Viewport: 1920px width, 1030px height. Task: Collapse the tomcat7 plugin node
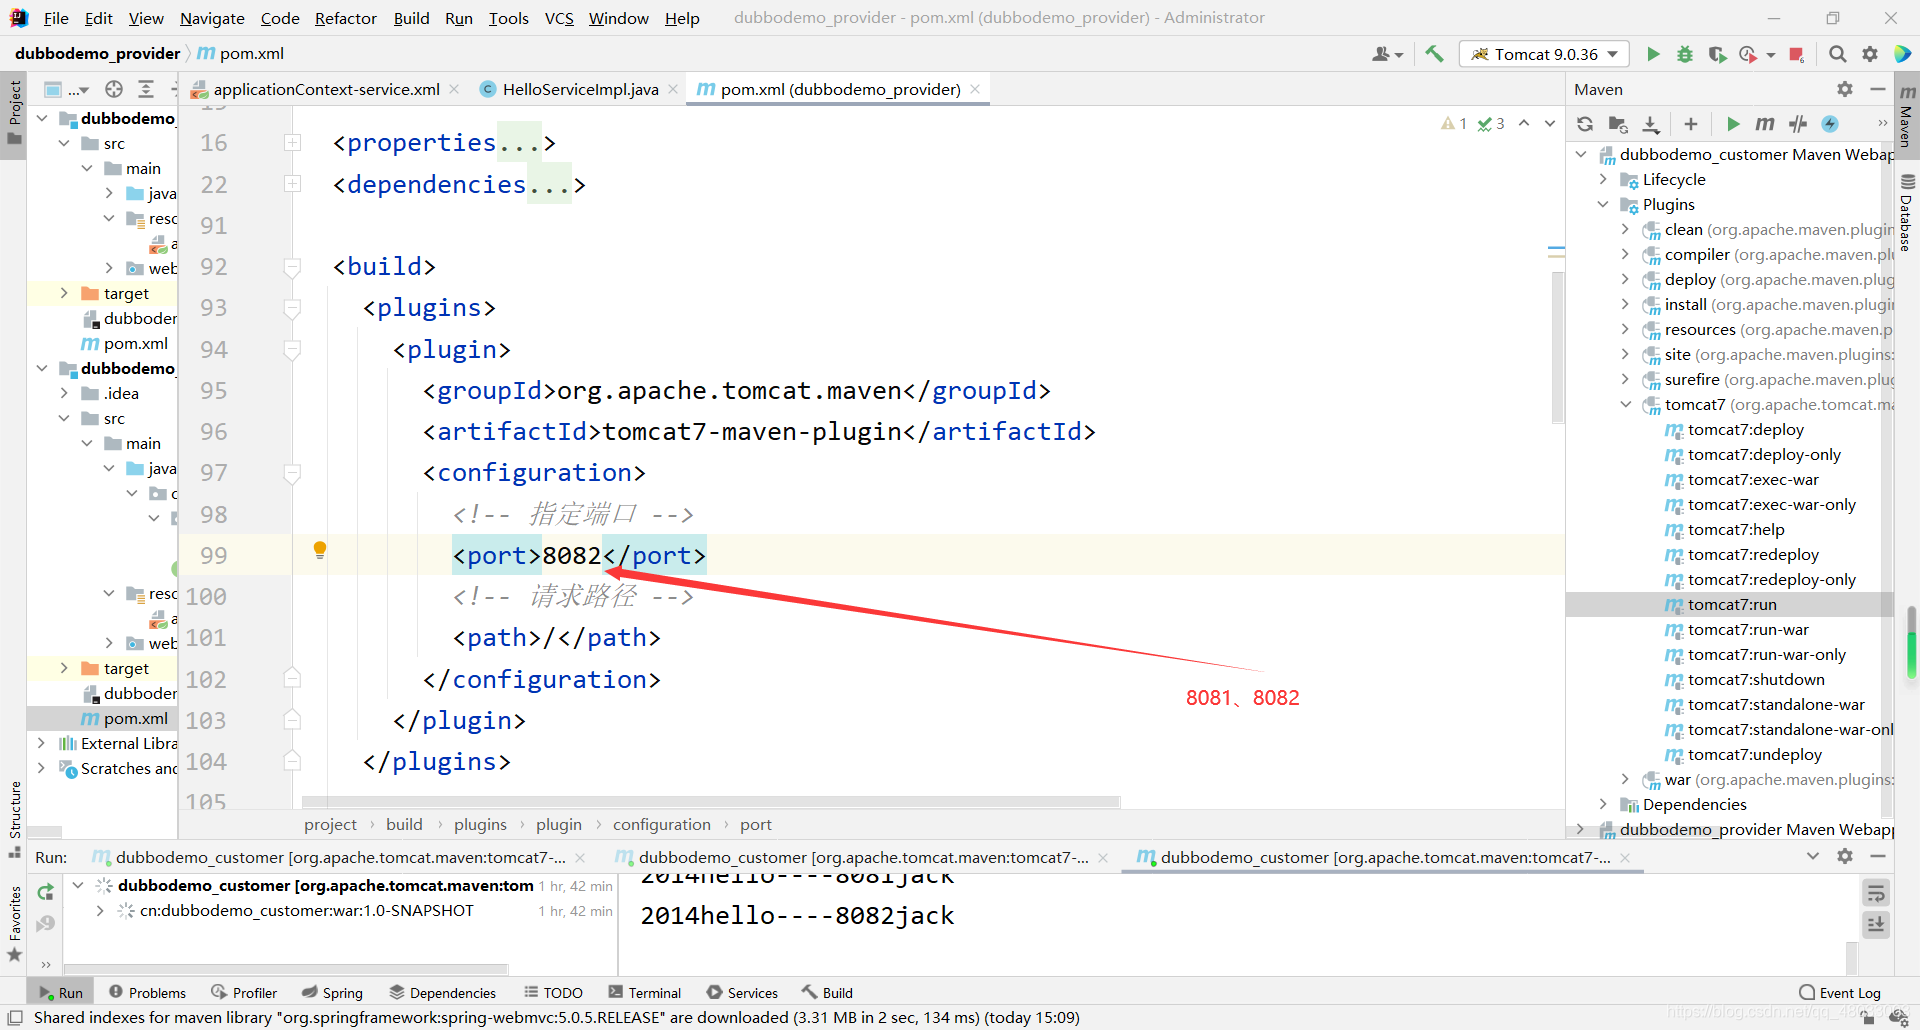click(x=1625, y=404)
